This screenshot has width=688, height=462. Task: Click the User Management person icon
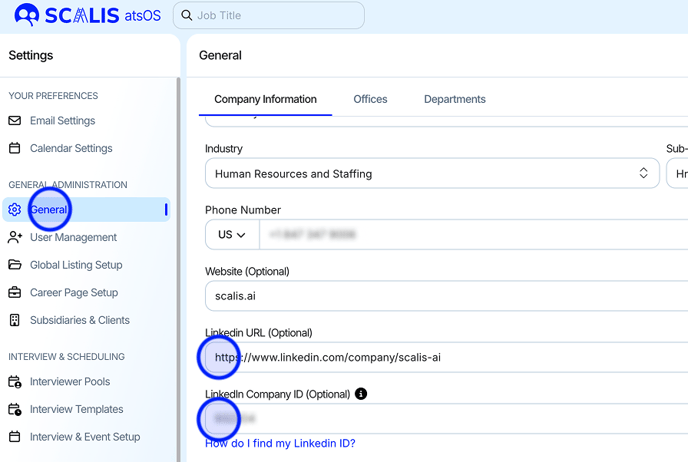click(x=15, y=238)
